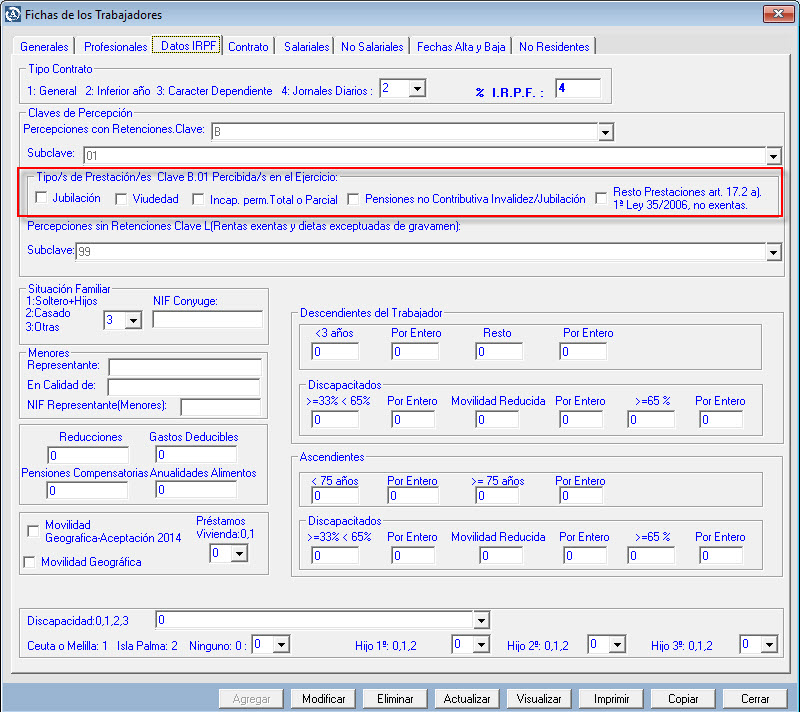
Task: Open the Discapacidad 0,1,2,3 dropdown
Action: pos(482,620)
